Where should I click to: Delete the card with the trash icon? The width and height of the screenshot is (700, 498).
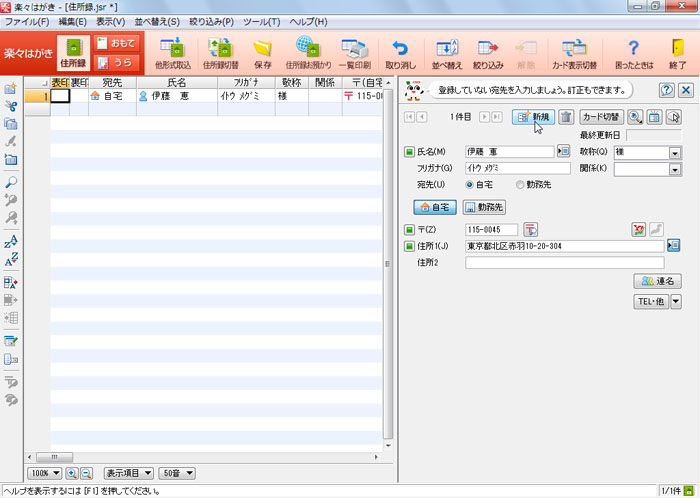(x=566, y=117)
